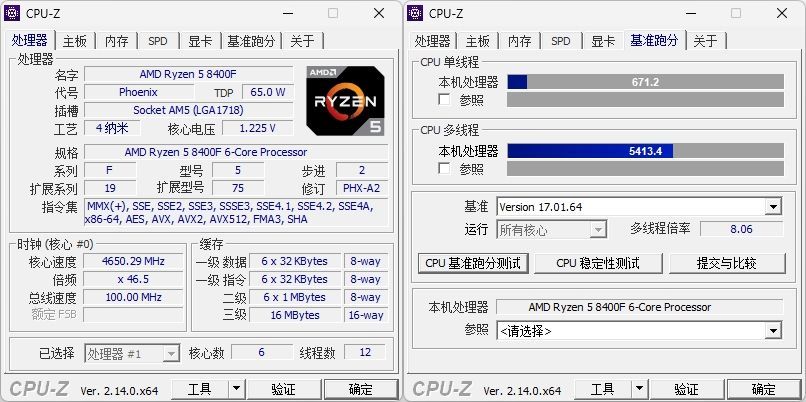The image size is (806, 402).
Task: Open the SPD tab in left CPU-Z window
Action: pyautogui.click(x=158, y=41)
